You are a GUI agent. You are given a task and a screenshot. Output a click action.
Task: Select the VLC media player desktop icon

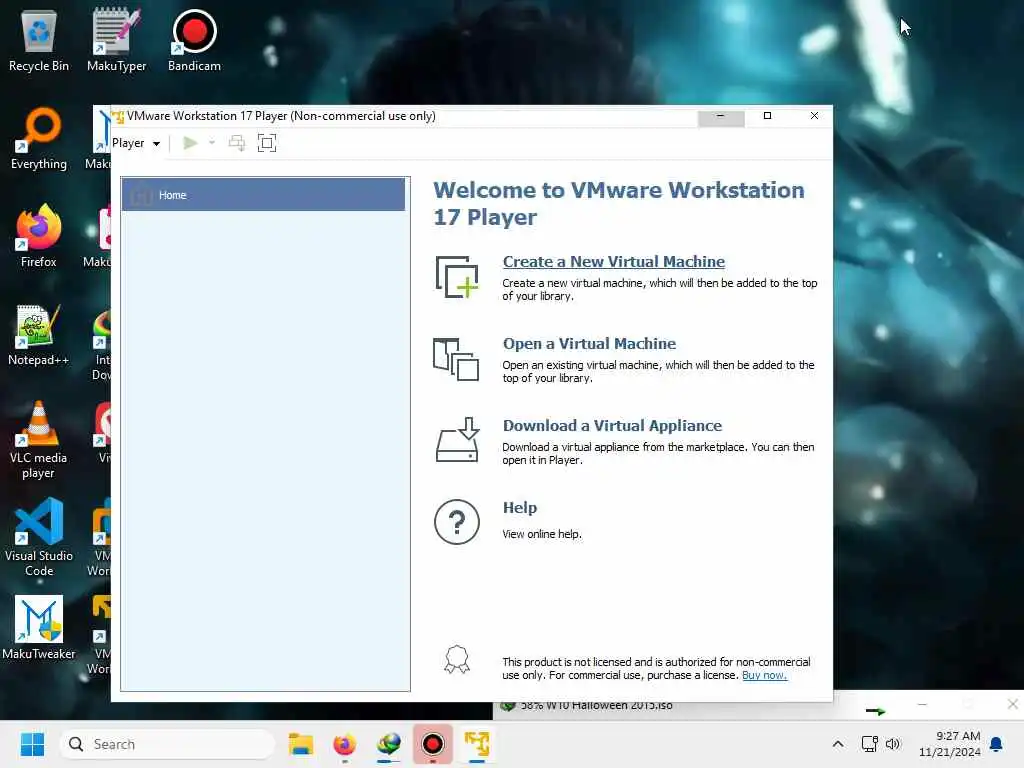tap(39, 440)
